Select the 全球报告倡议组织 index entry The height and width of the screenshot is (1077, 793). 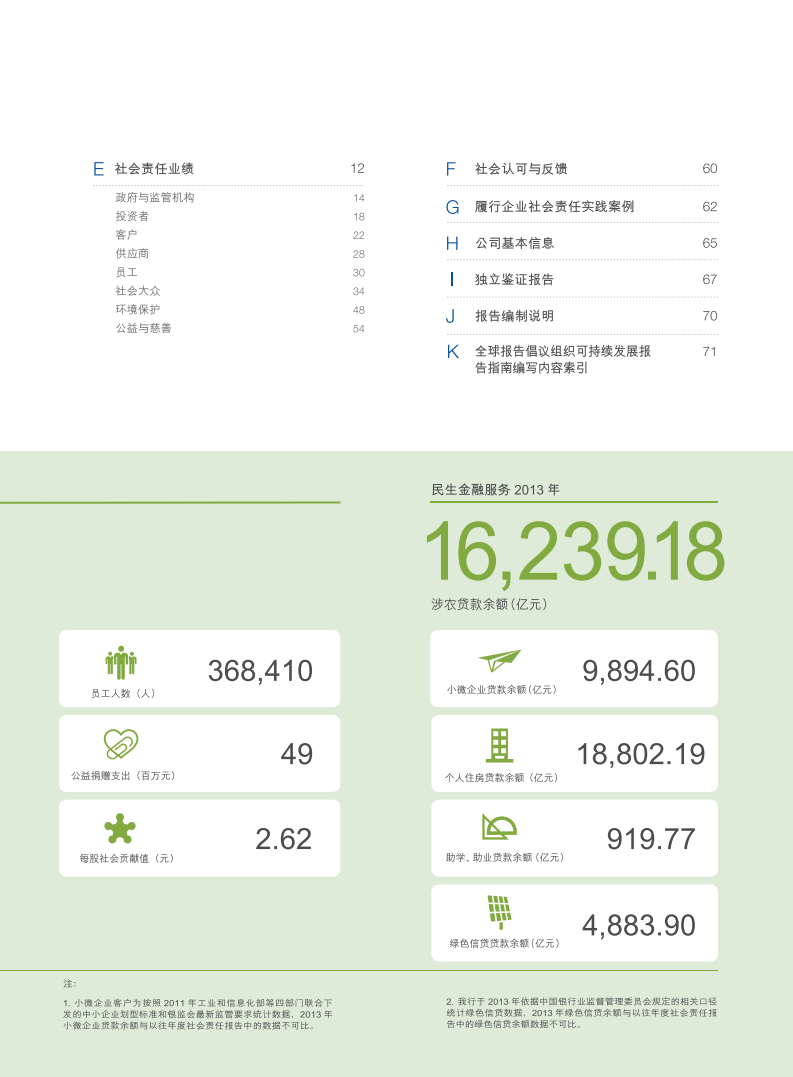click(x=563, y=359)
